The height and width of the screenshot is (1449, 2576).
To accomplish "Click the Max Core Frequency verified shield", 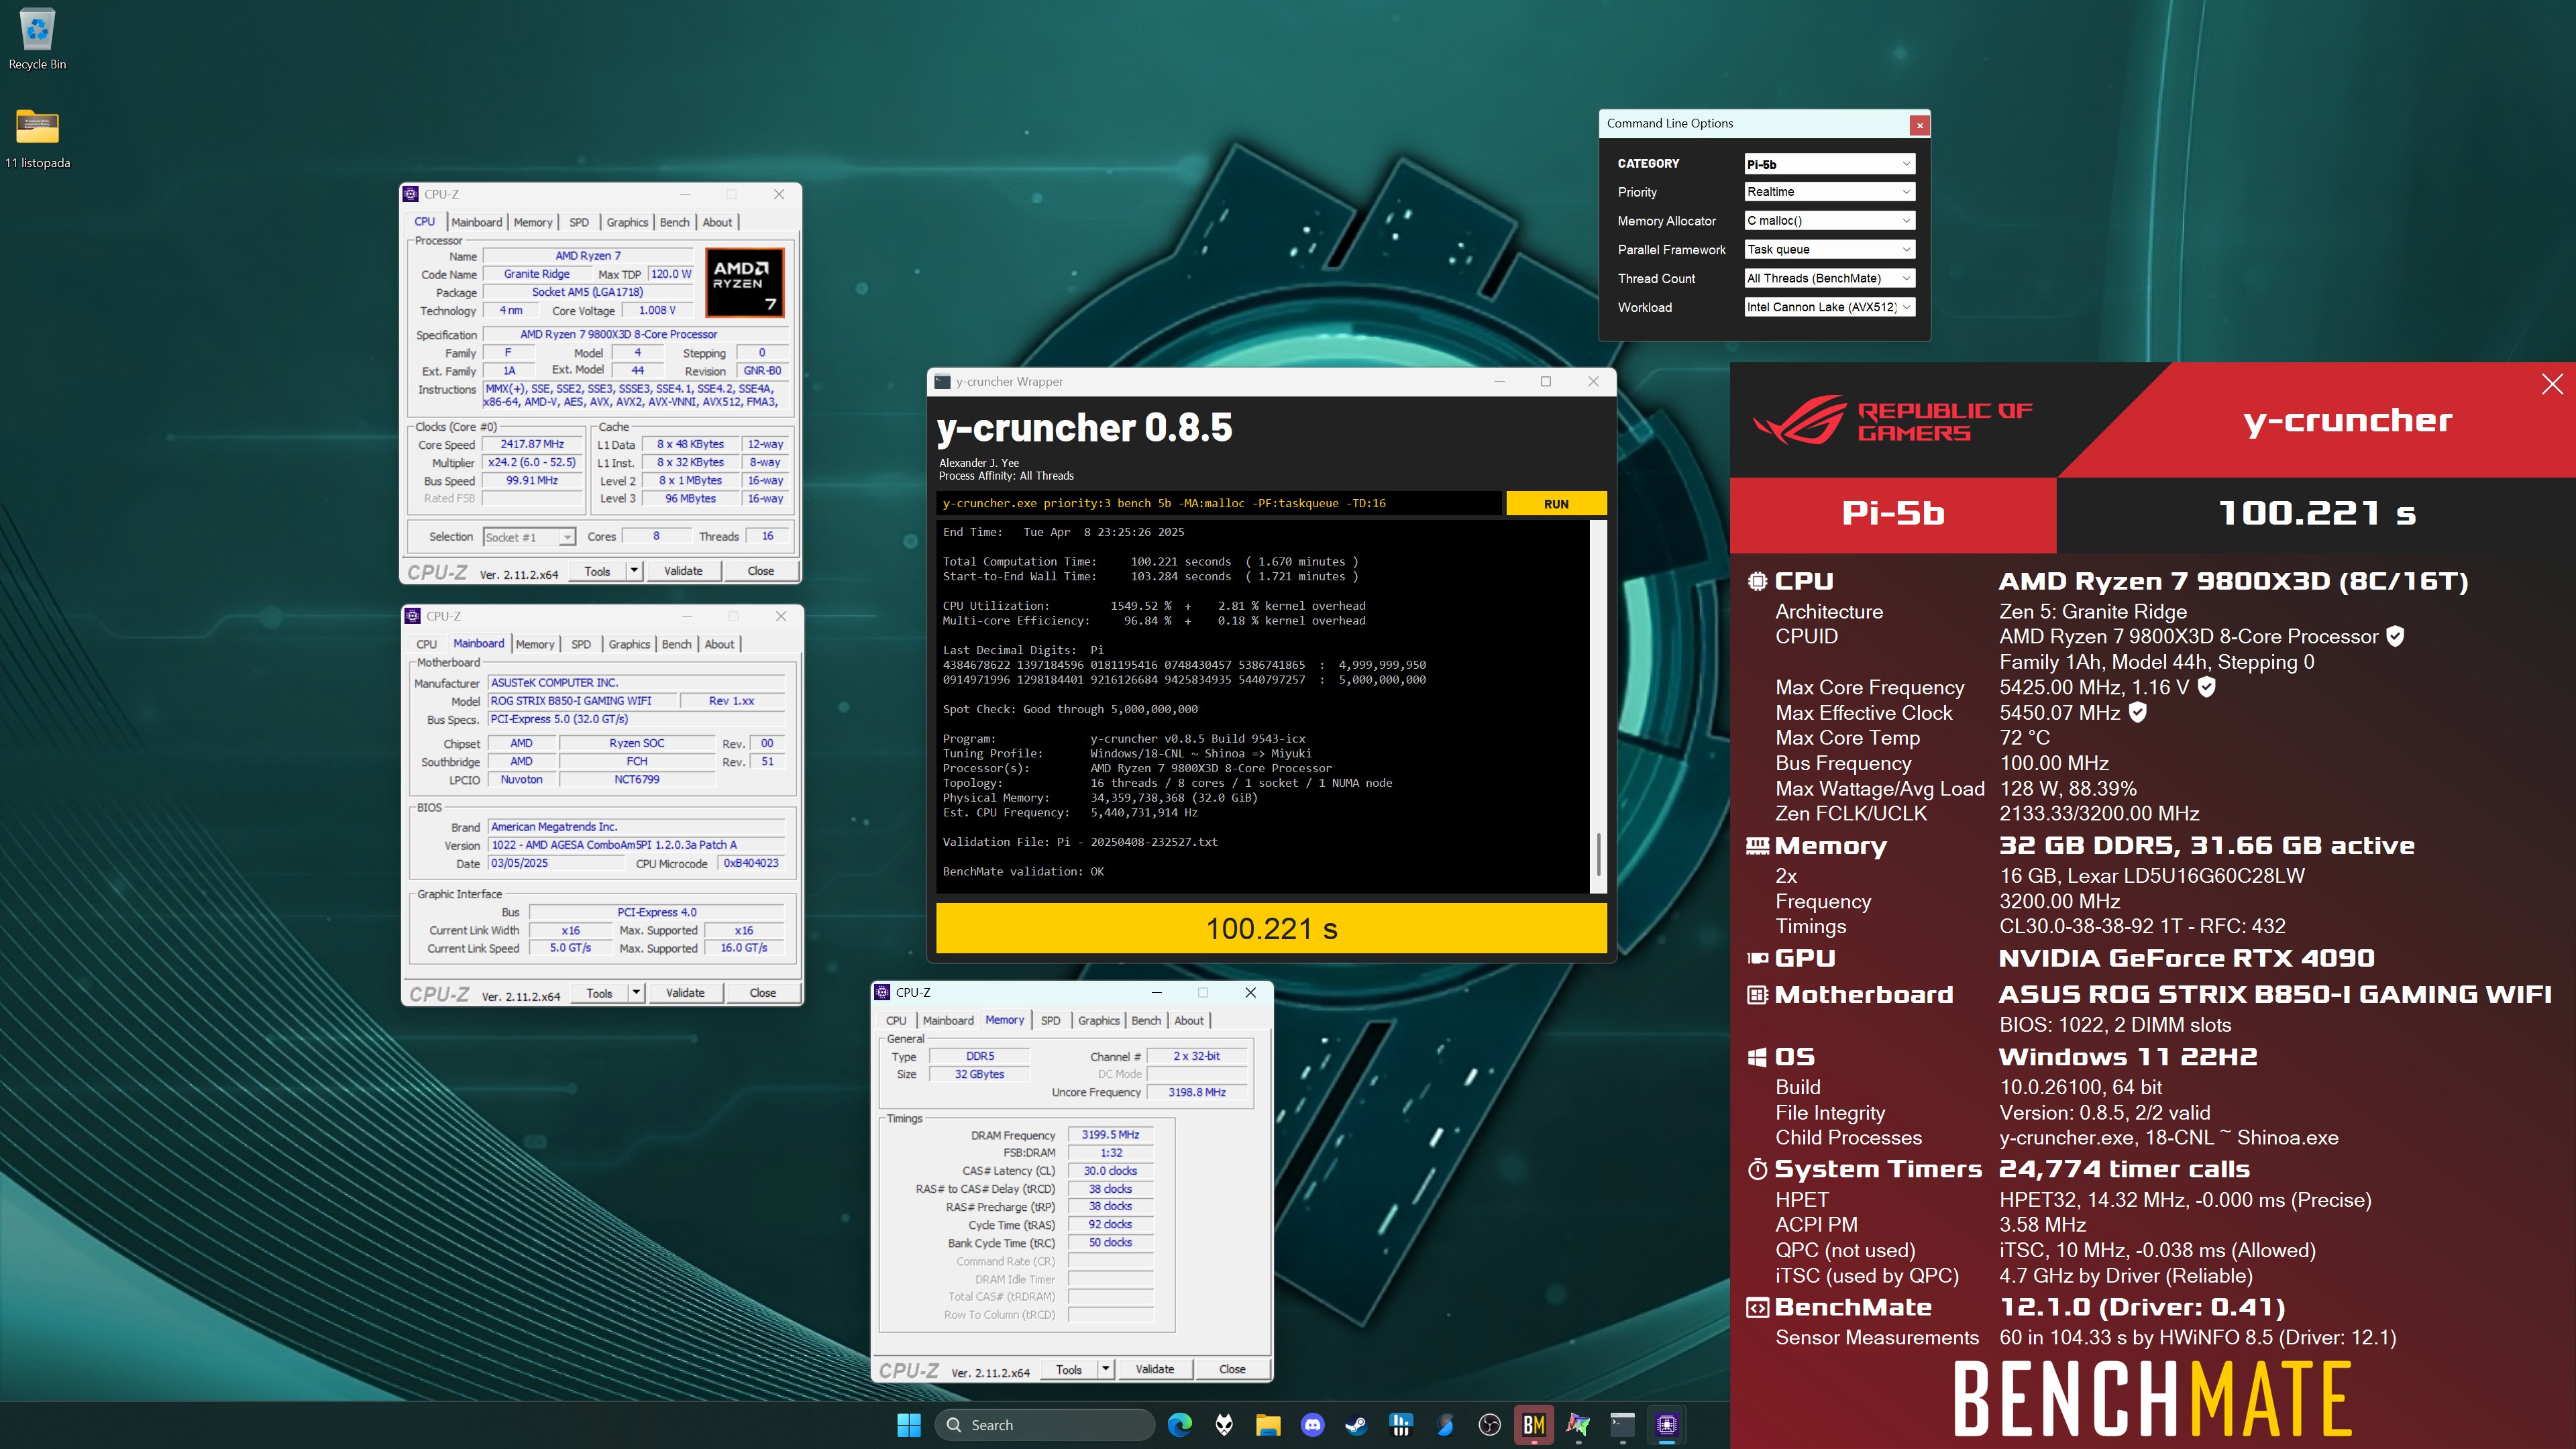I will pos(2207,687).
